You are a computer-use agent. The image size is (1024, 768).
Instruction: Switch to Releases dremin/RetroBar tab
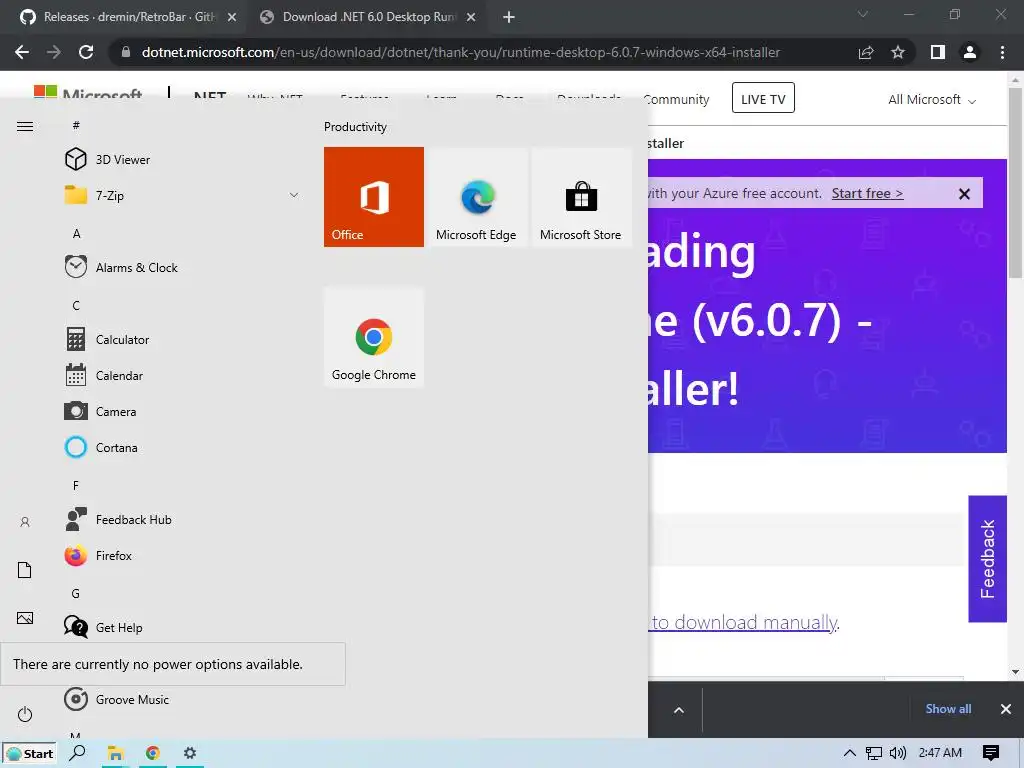coord(127,17)
